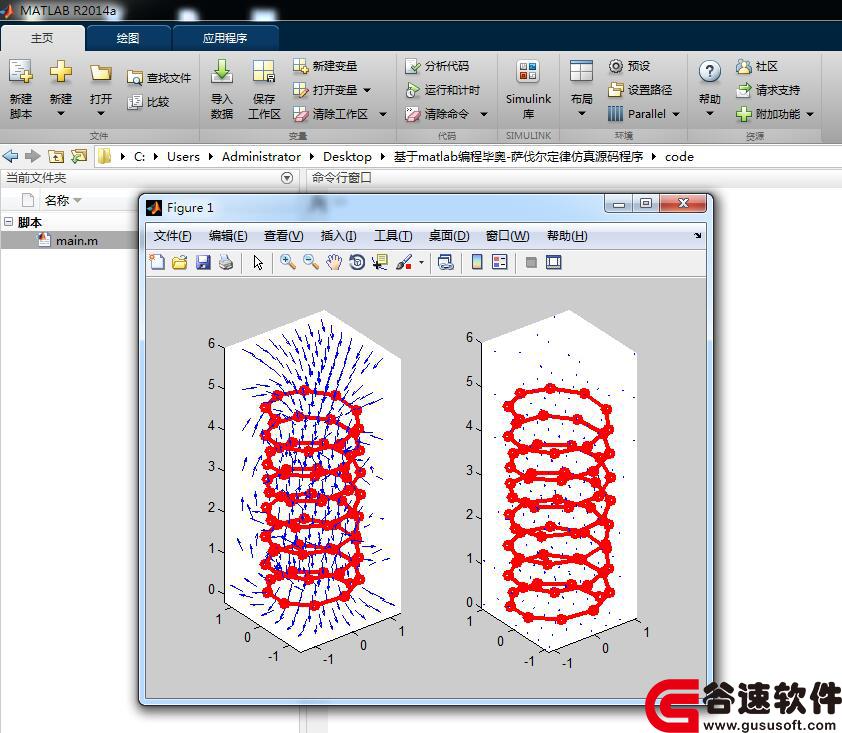Click Analyze Code (分析代码)

coord(437,66)
